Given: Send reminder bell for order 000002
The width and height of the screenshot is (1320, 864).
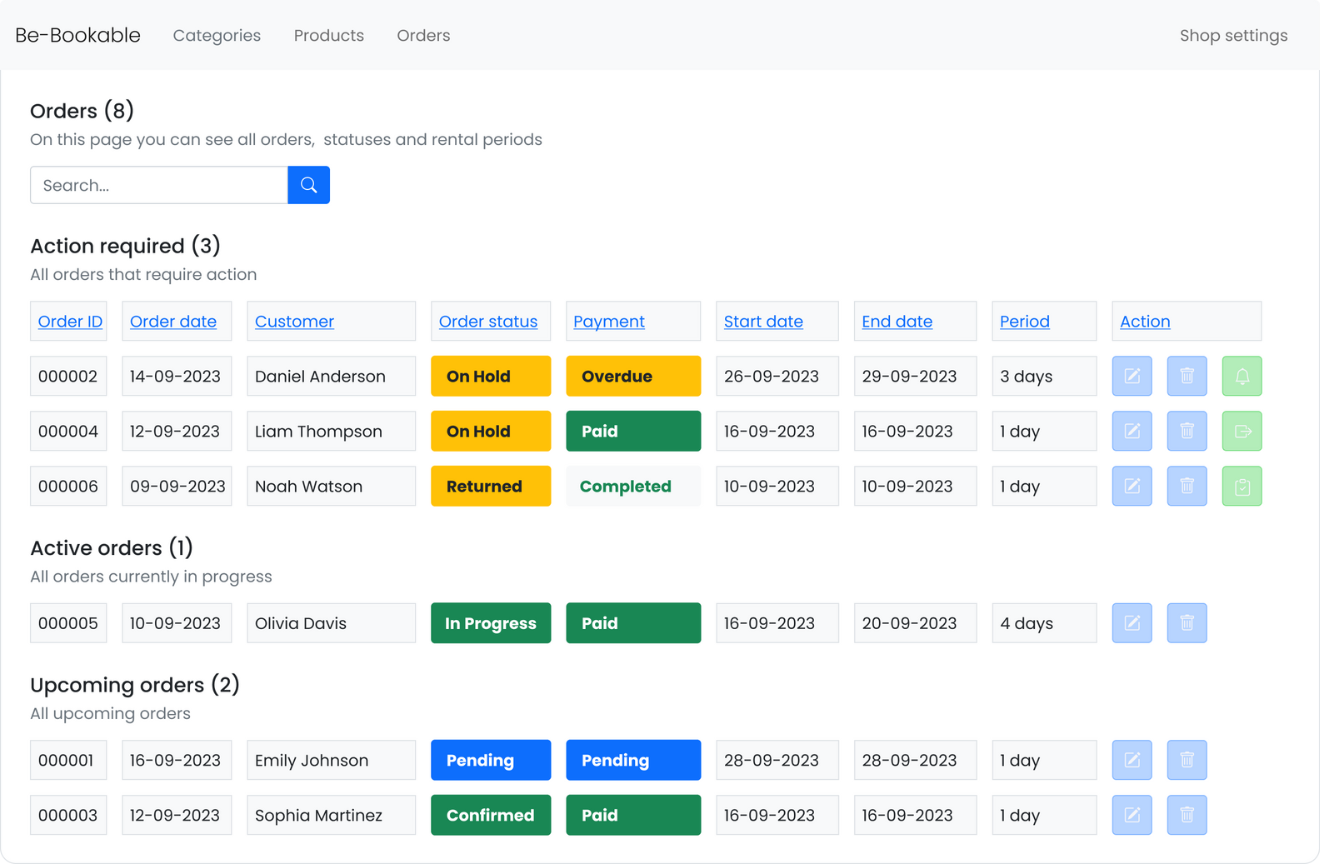Looking at the screenshot, I should click(1242, 376).
